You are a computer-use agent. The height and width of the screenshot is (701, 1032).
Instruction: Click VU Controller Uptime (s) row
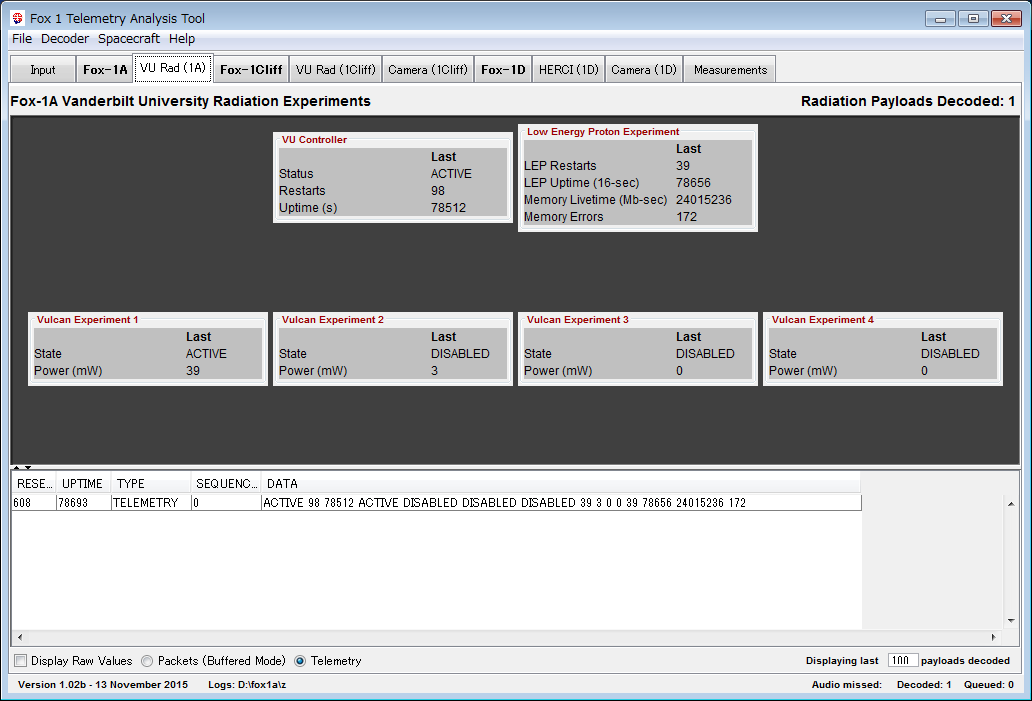coord(393,208)
